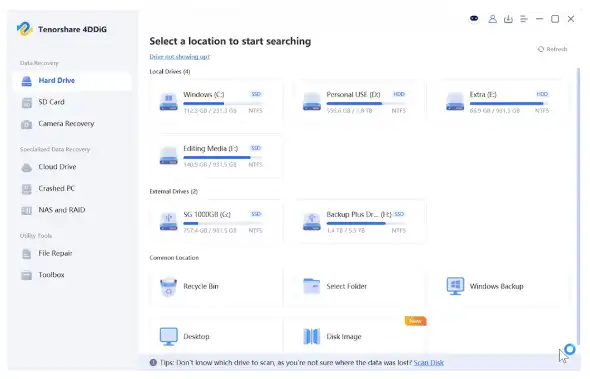Viewport: 590px width, 379px height.
Task: Click the mask-shaped icon in title bar
Action: [474, 18]
